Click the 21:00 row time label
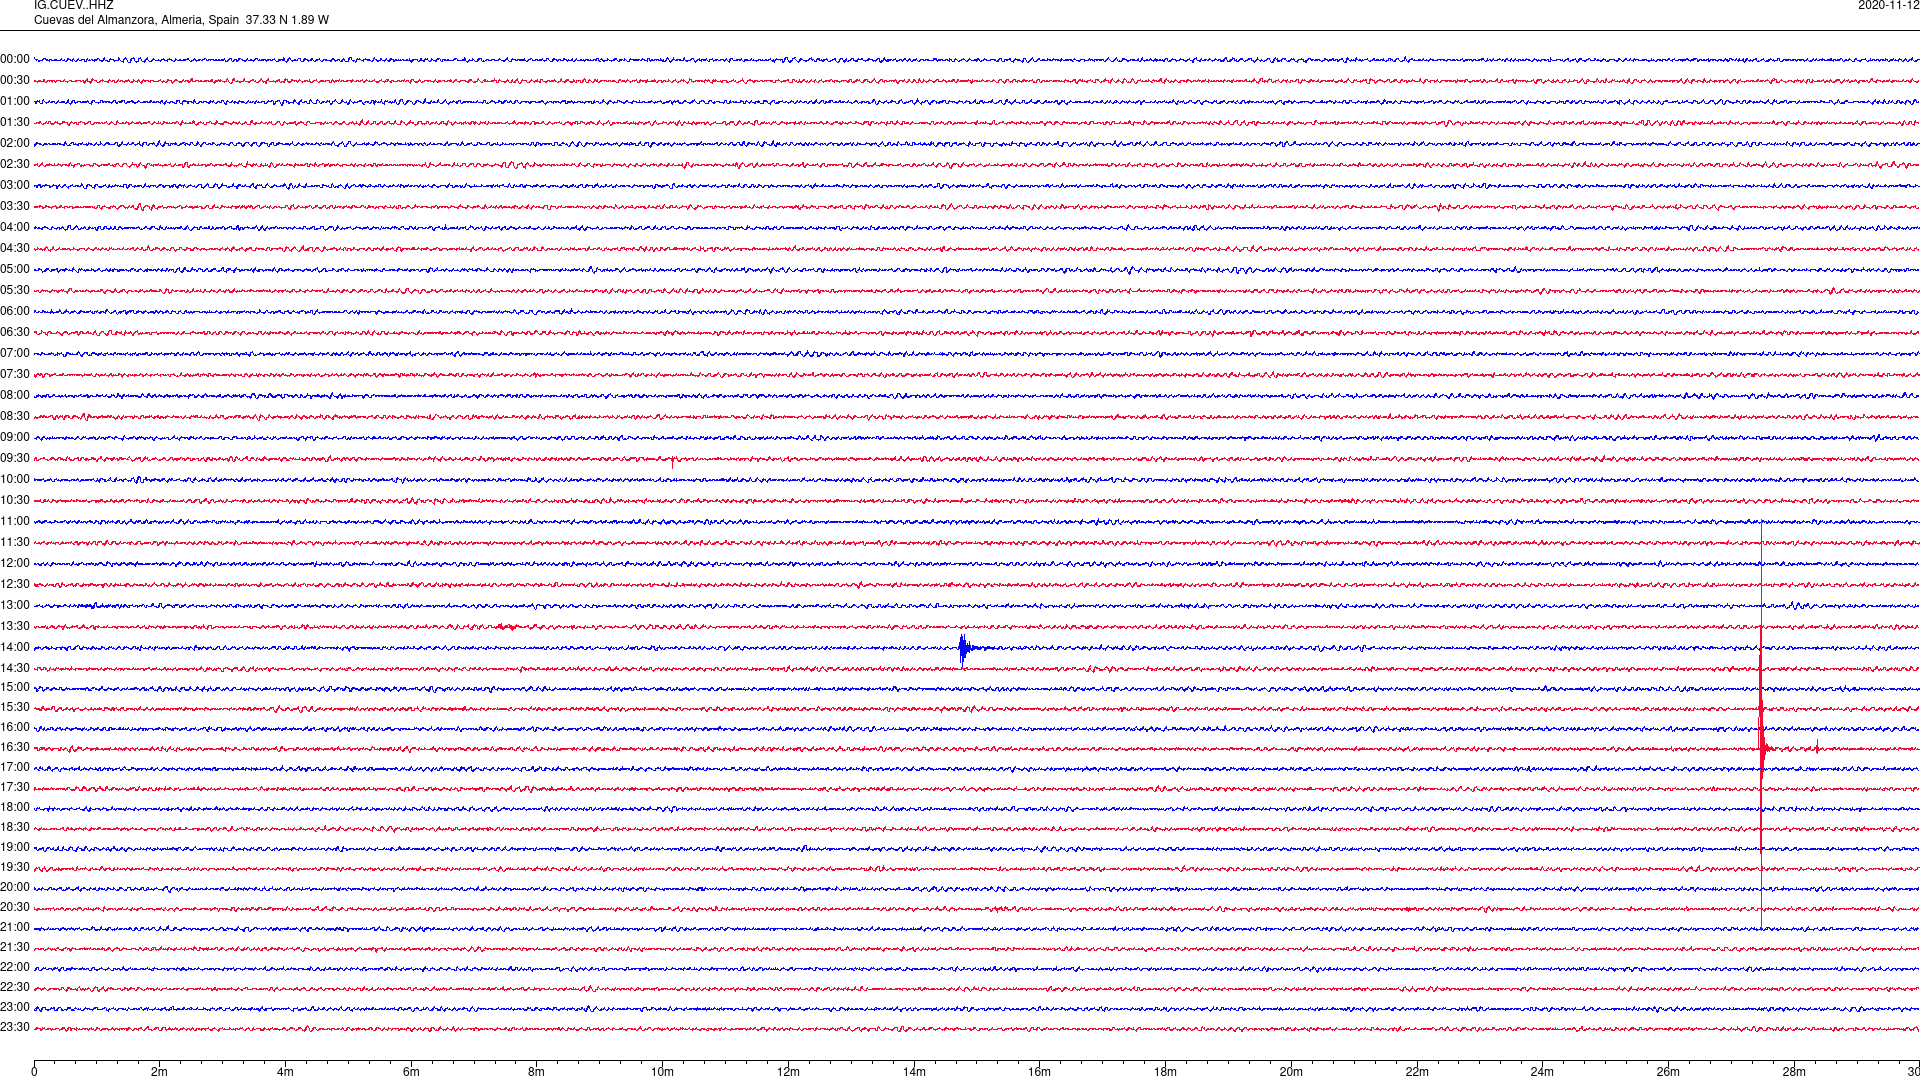Screen dimensions: 1920x1080 pos(15,927)
